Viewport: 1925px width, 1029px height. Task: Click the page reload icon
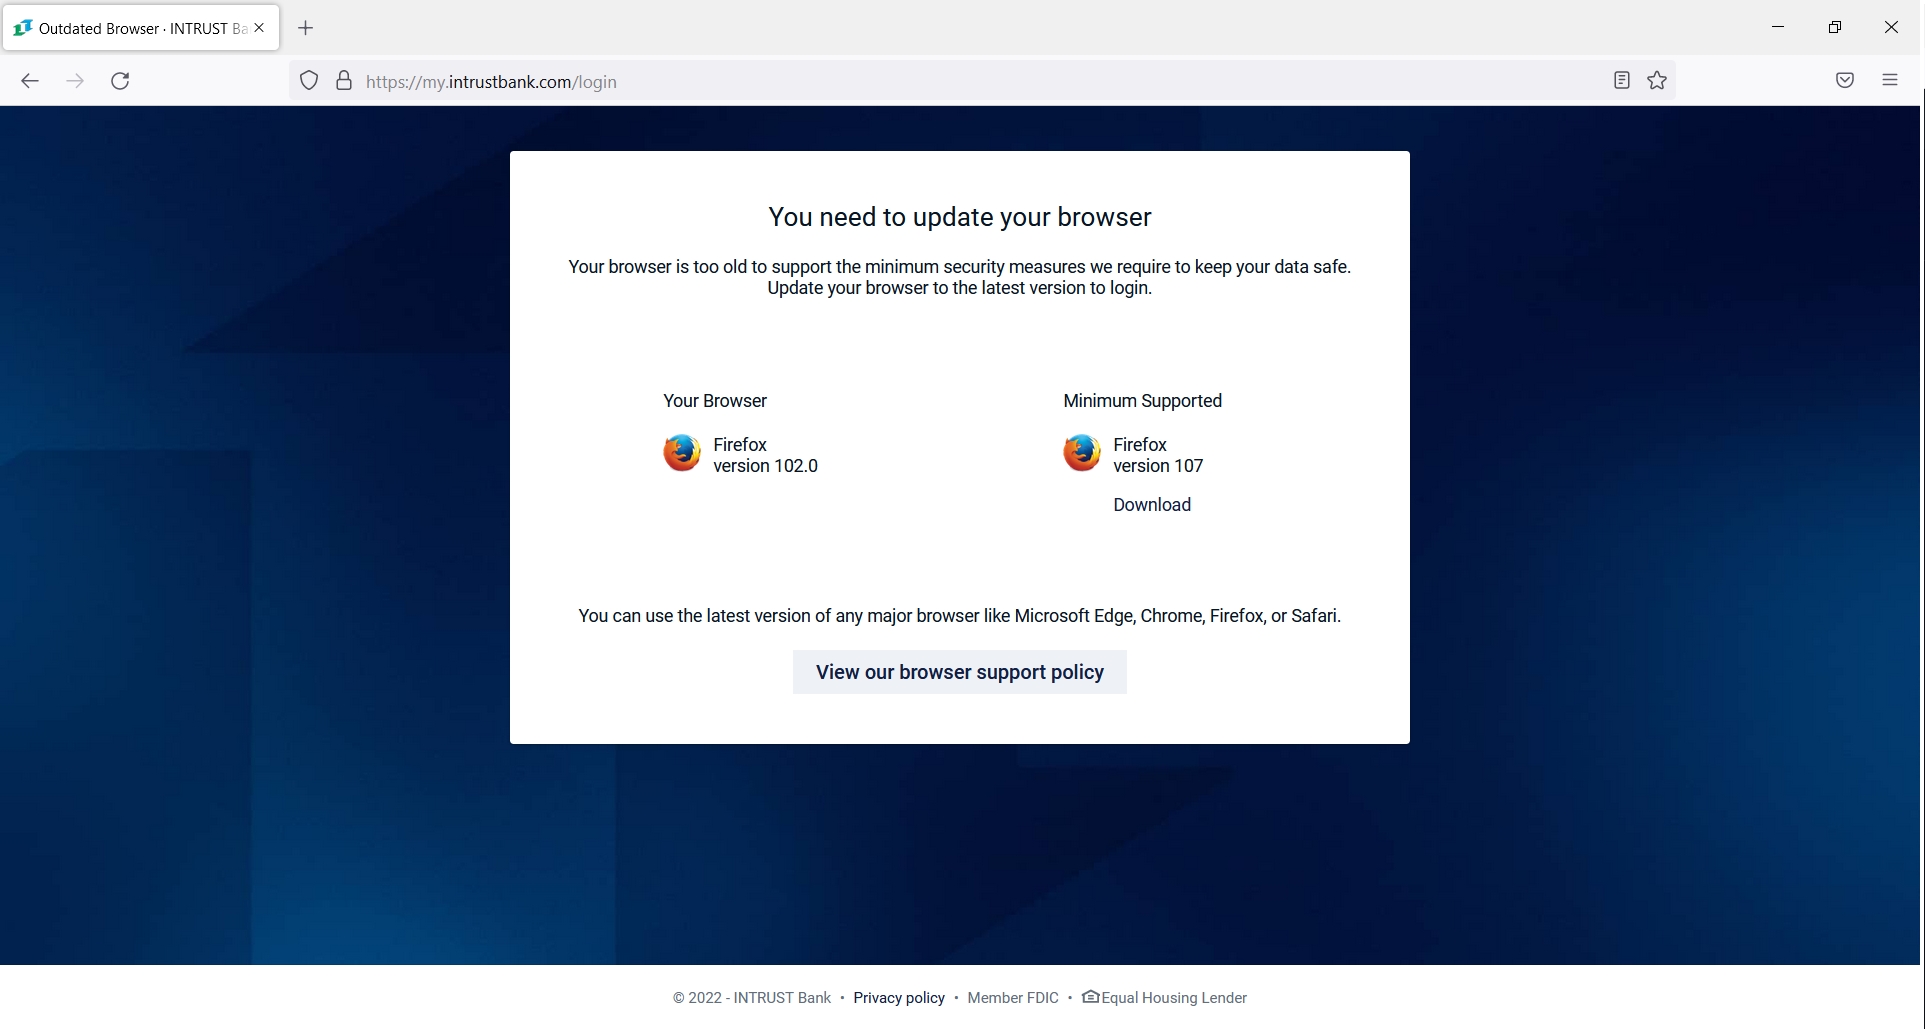pos(120,81)
